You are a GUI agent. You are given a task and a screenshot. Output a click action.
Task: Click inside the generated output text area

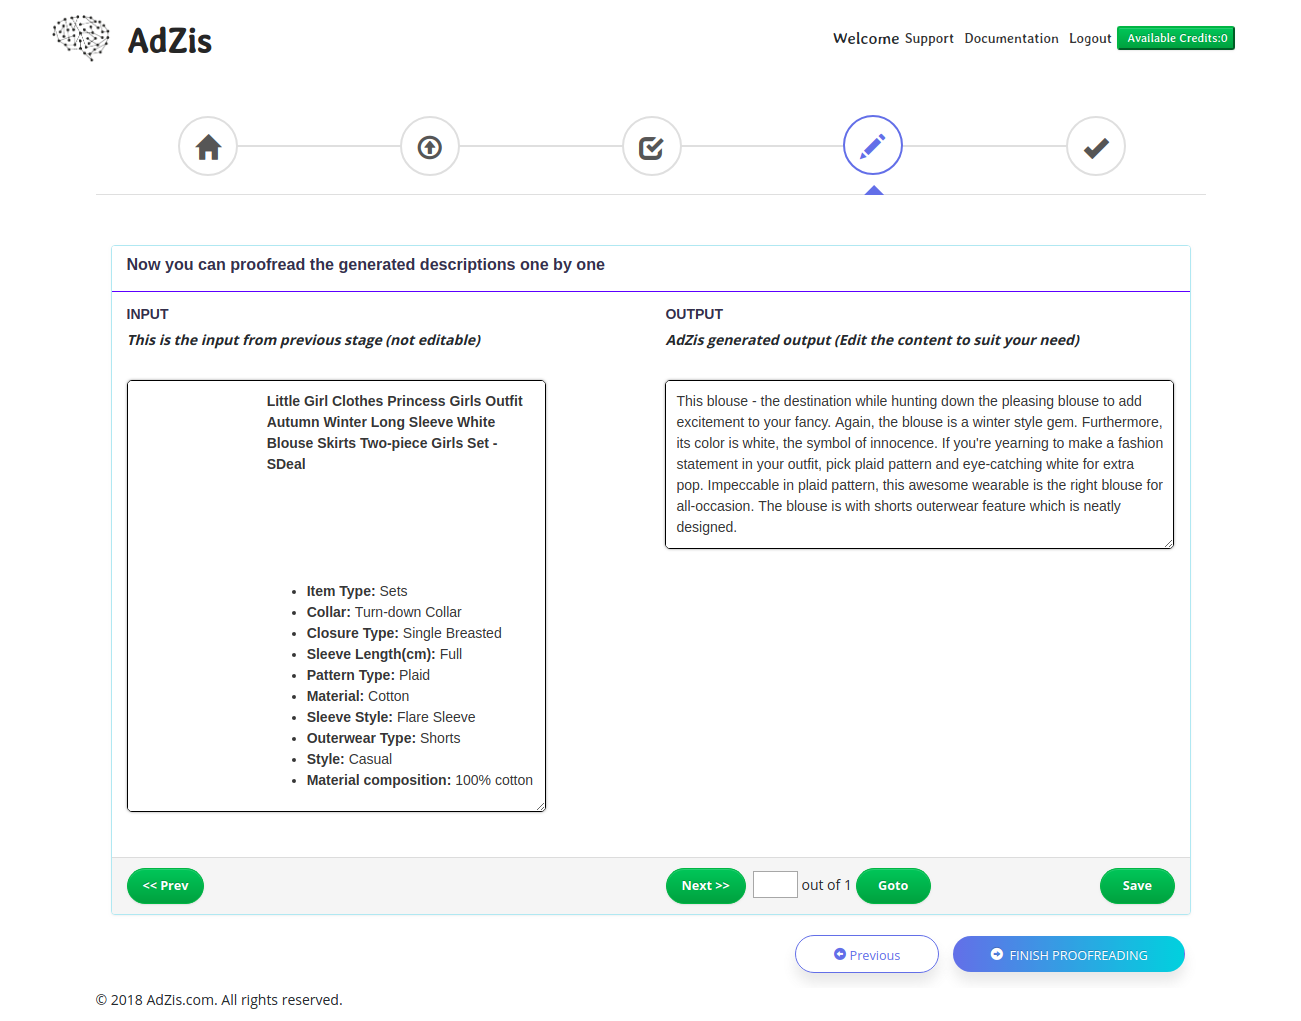919,464
